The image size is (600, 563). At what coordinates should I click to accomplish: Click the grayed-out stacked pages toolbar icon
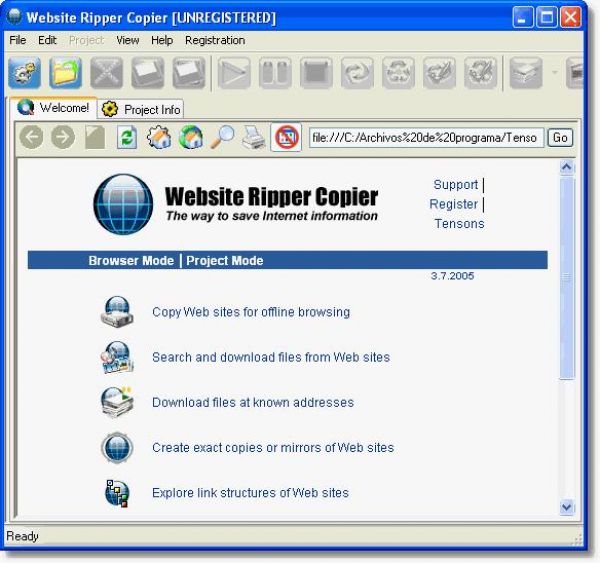[526, 73]
